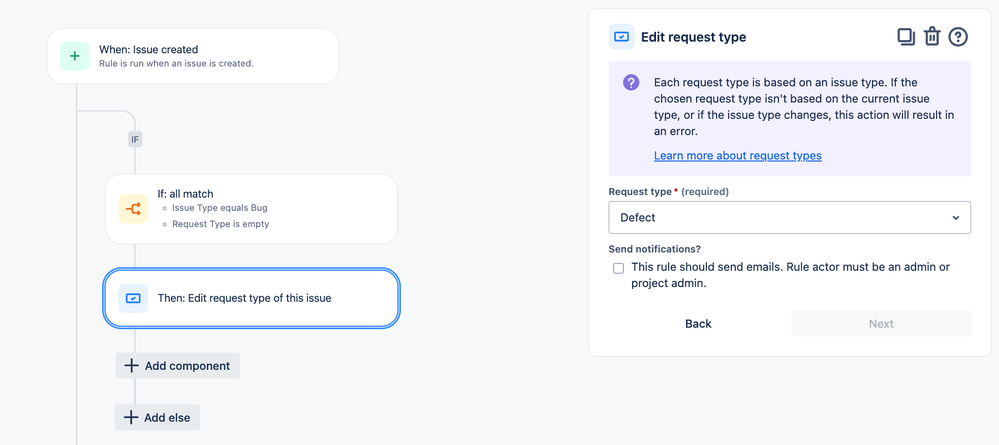Select the When: Issue created trigger

pos(193,56)
